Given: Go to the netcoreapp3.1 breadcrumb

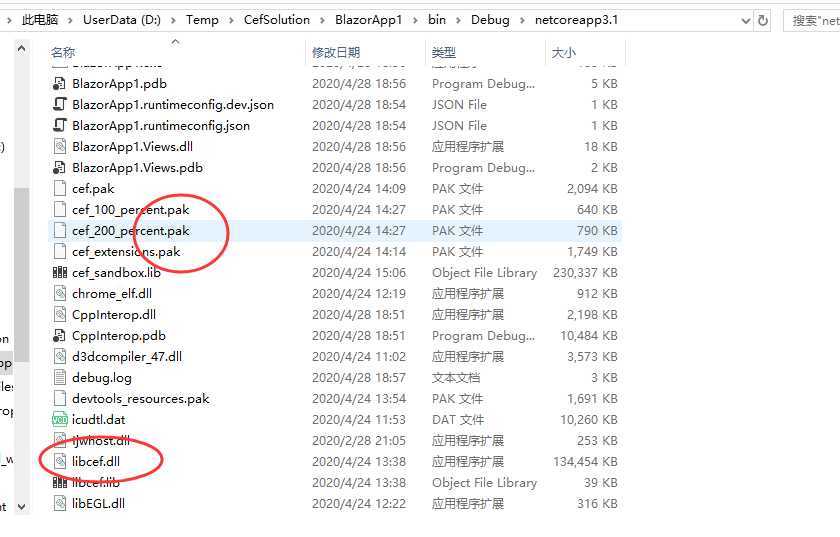Looking at the screenshot, I should tap(576, 20).
